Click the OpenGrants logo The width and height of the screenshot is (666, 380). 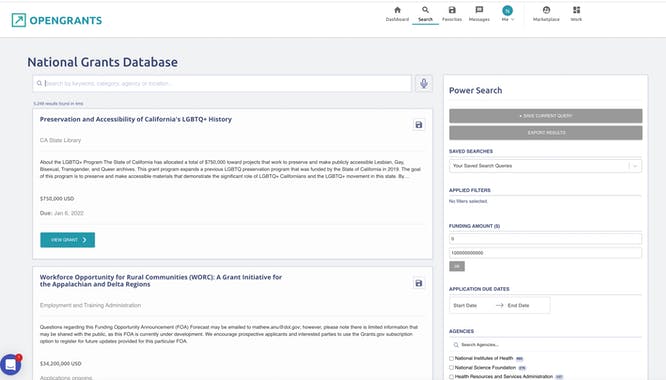tap(57, 20)
